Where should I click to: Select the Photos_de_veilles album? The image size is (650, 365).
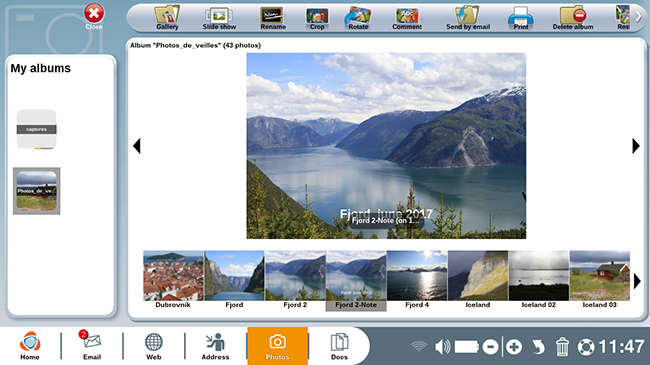[x=36, y=191]
